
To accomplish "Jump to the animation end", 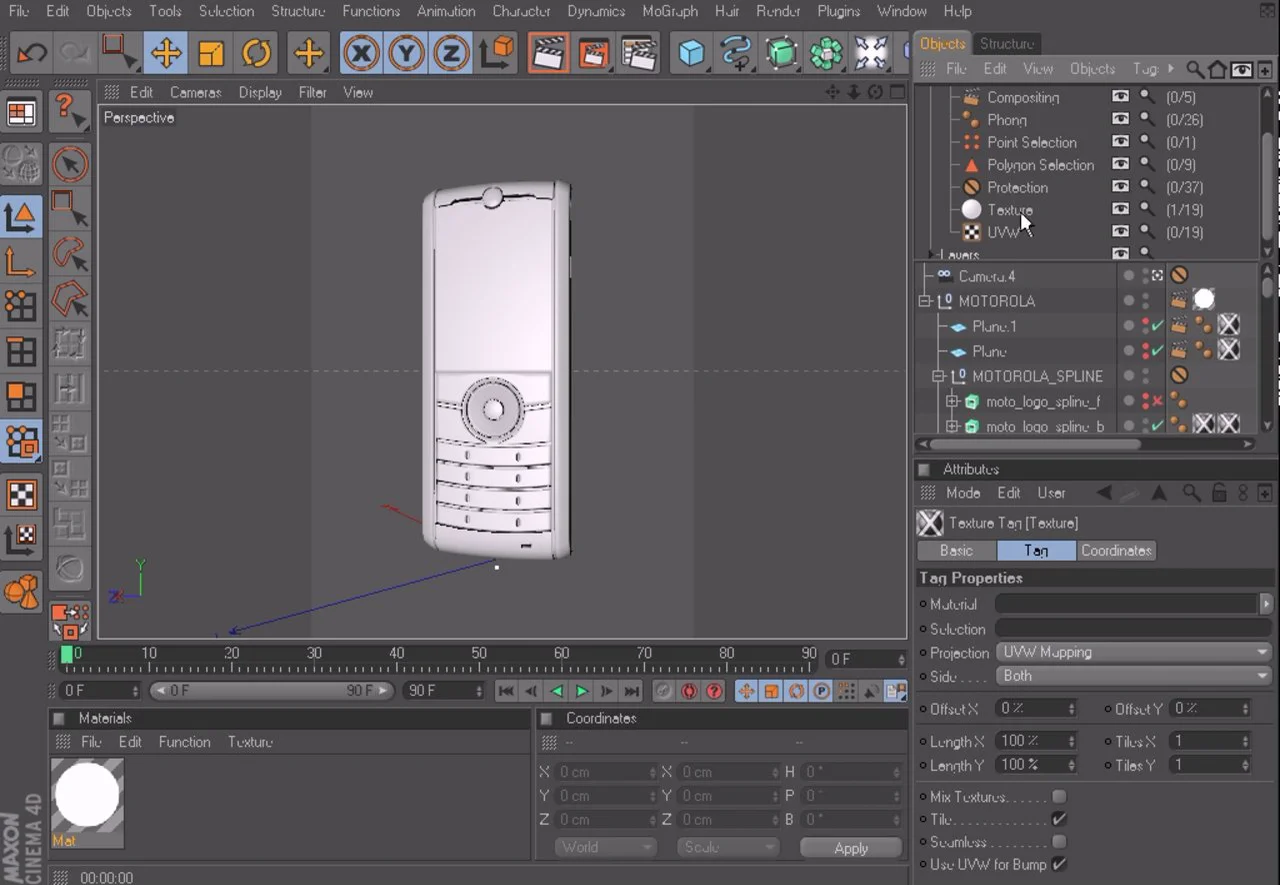I will click(632, 691).
